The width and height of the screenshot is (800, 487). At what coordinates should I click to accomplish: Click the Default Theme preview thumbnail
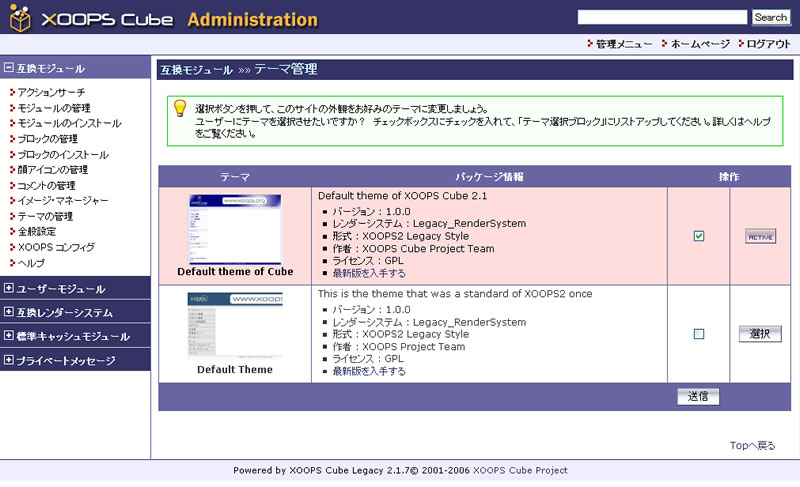point(235,325)
